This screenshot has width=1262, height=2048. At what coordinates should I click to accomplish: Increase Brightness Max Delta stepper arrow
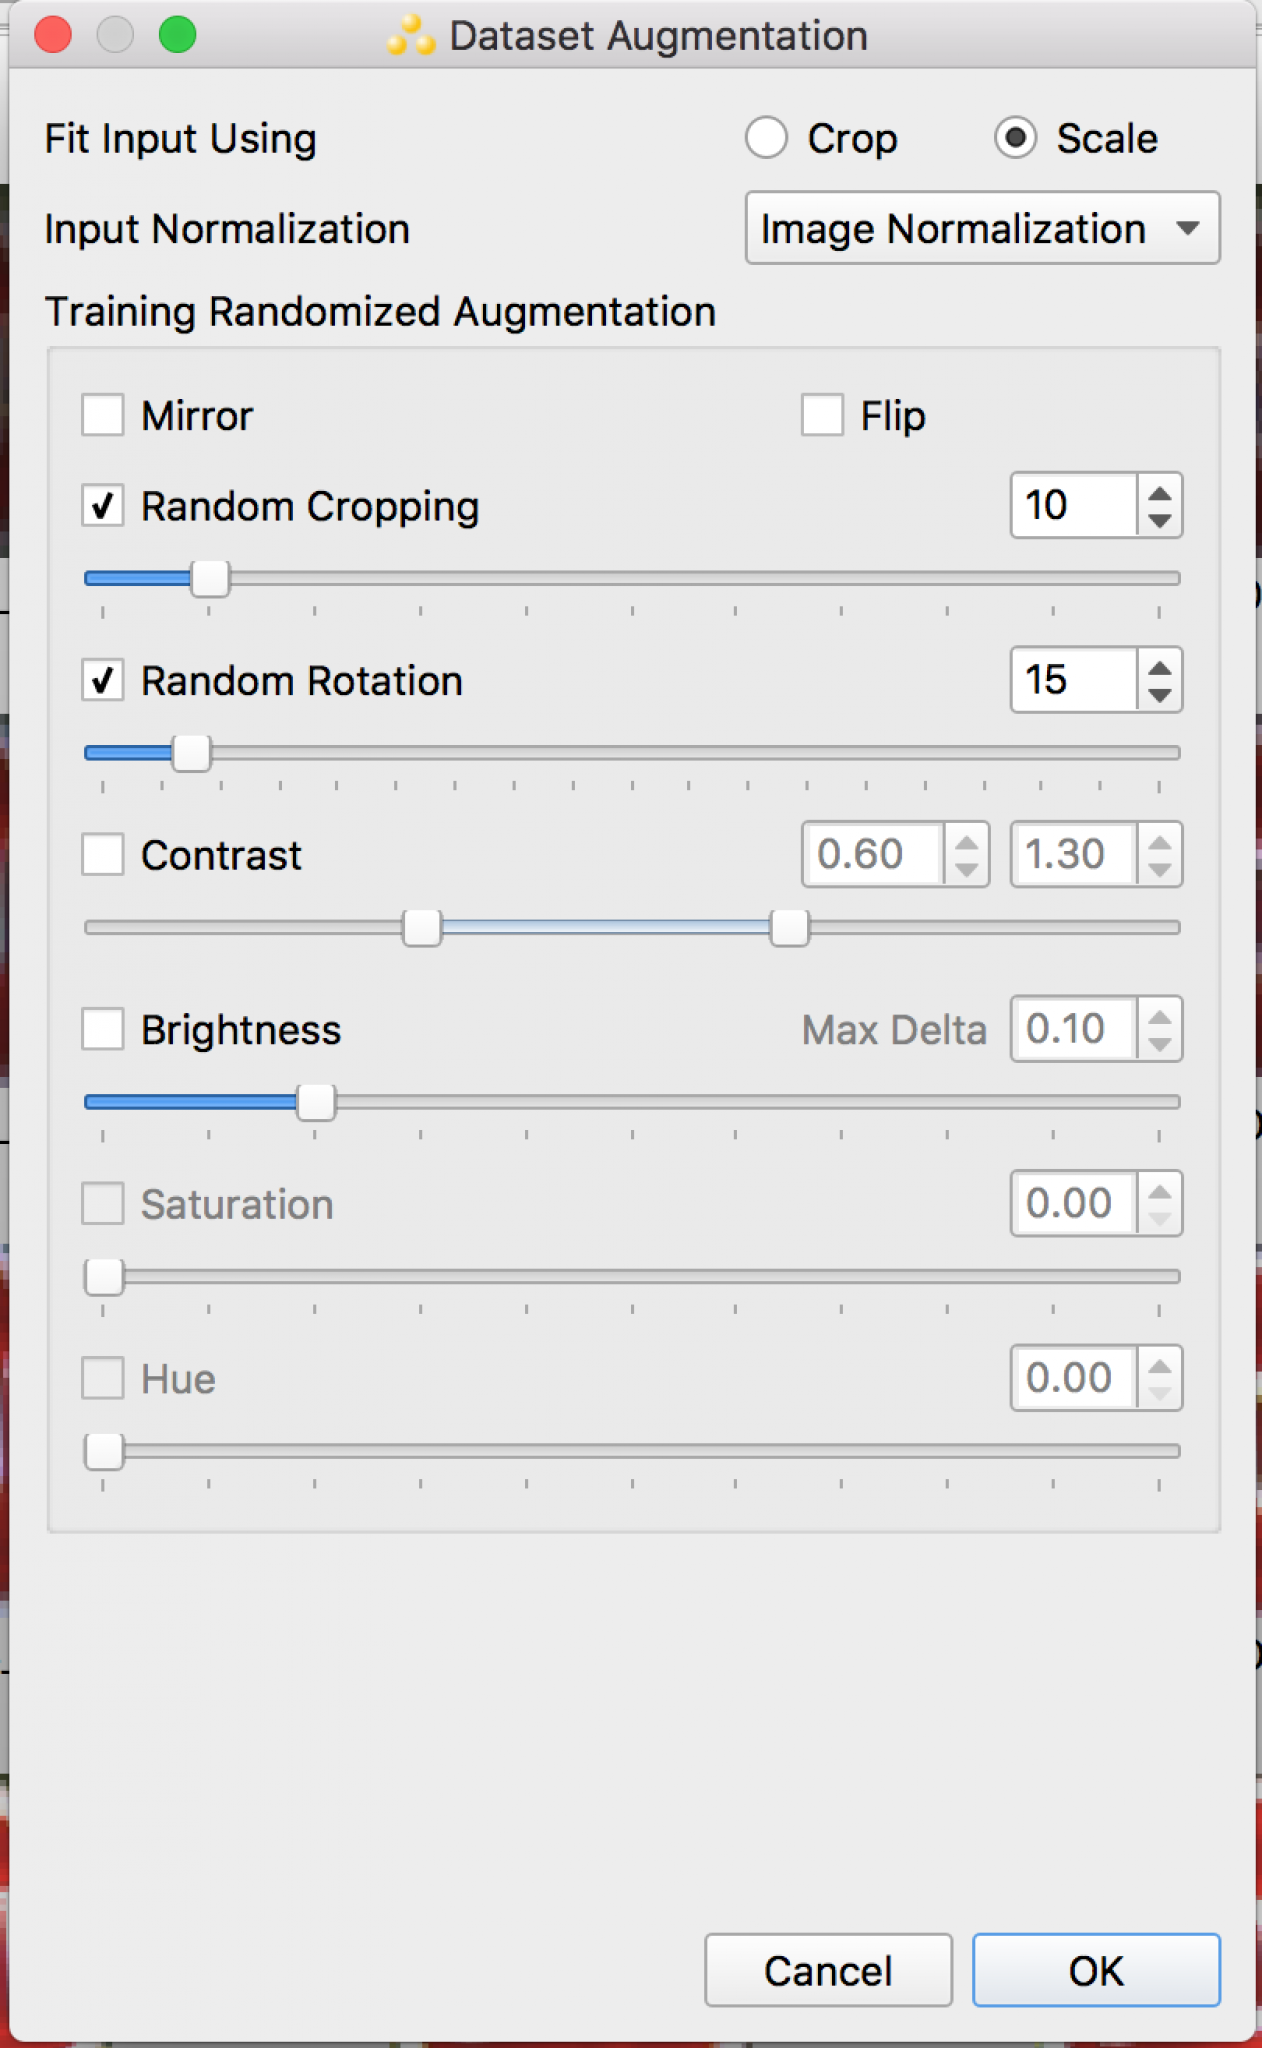tap(1159, 1017)
